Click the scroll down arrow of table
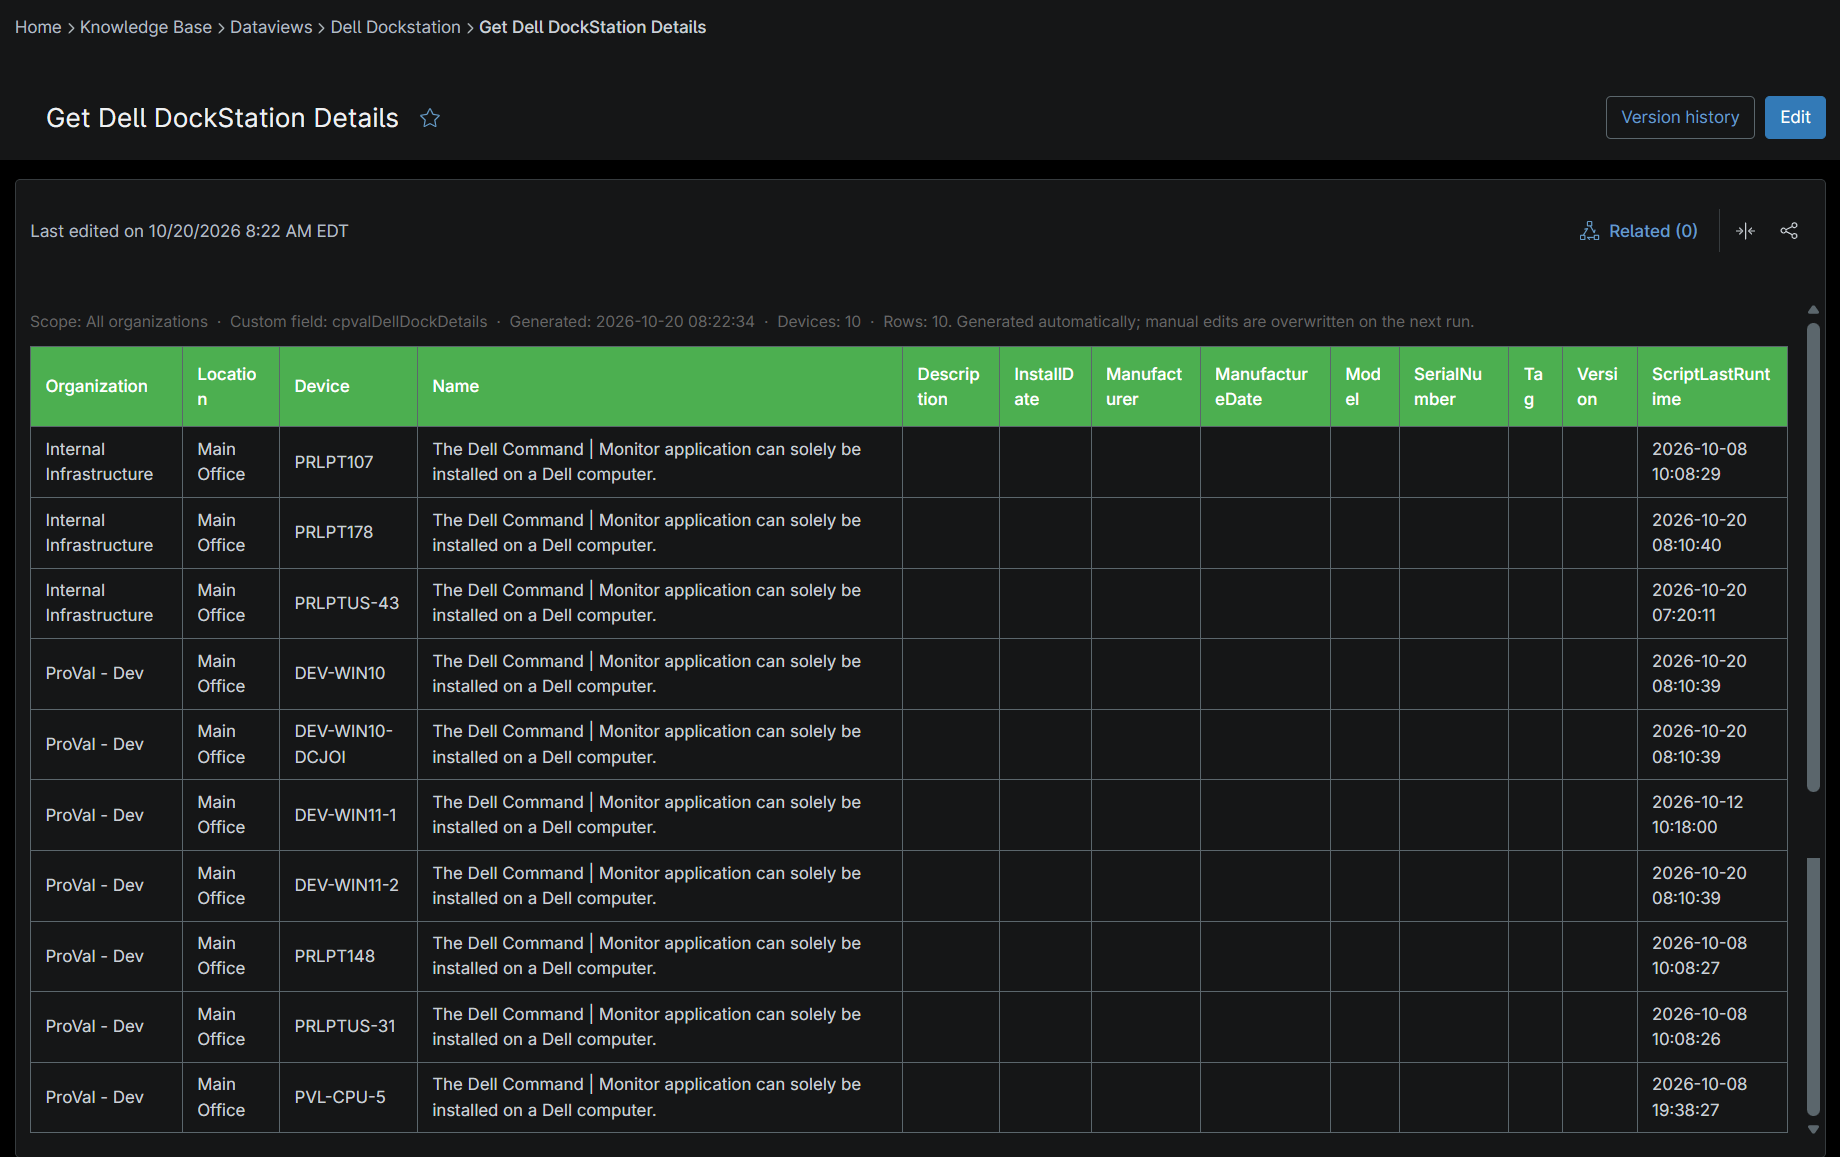Viewport: 1840px width, 1157px height. [x=1813, y=1129]
